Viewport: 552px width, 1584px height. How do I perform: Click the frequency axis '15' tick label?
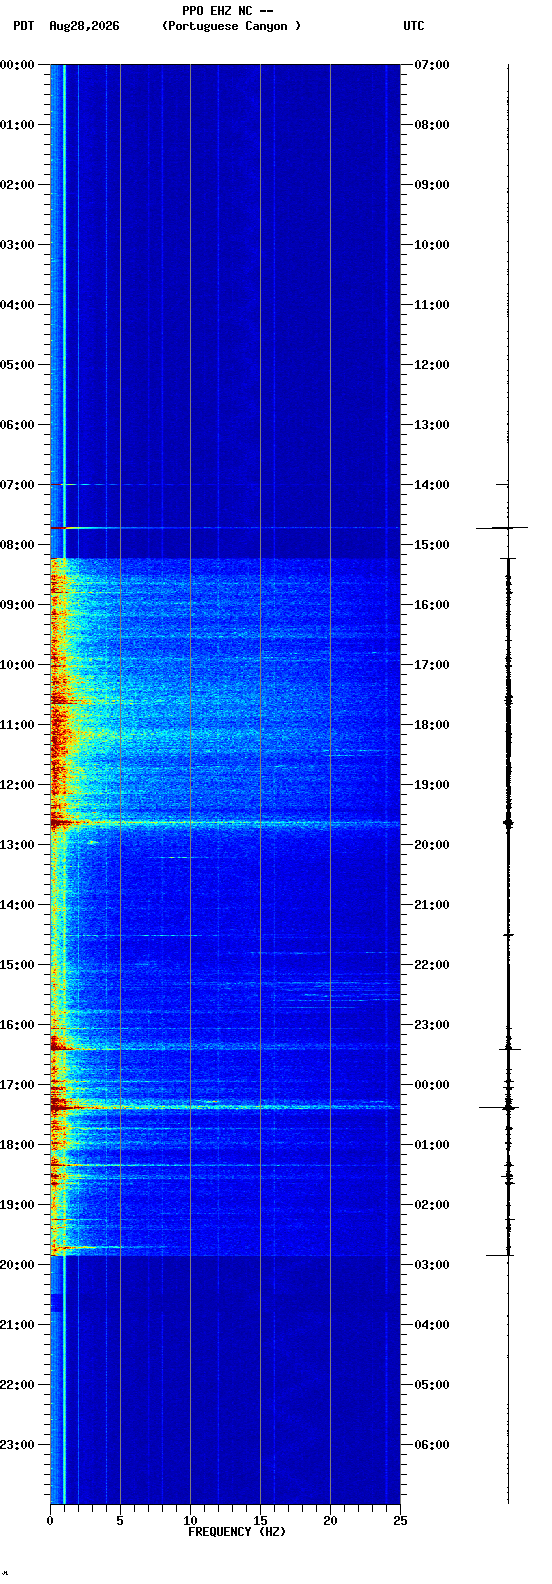pyautogui.click(x=260, y=1521)
